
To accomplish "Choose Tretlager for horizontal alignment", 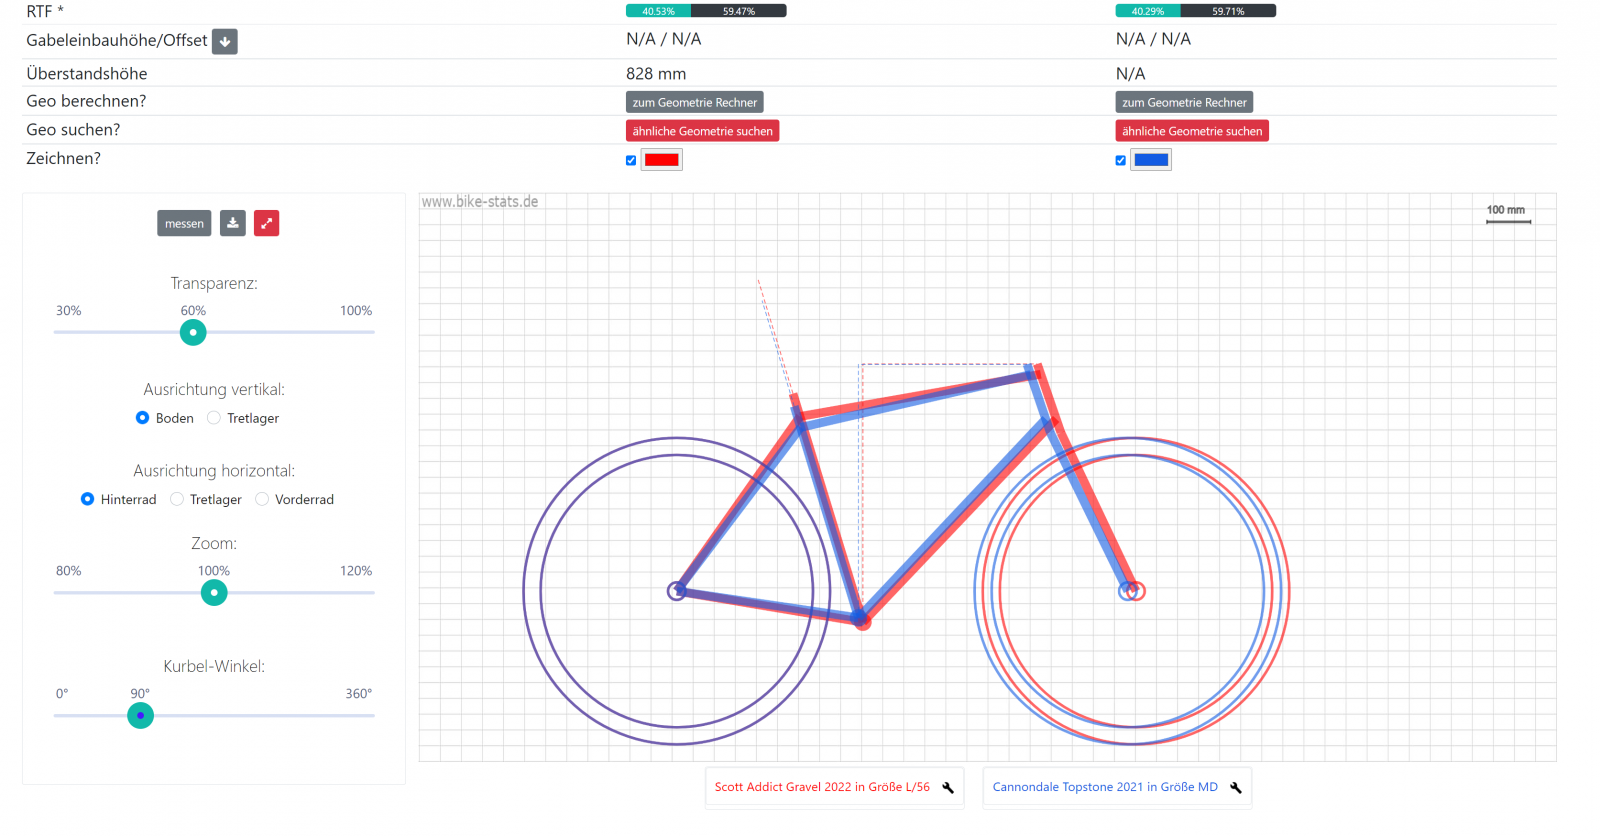I will tap(177, 499).
